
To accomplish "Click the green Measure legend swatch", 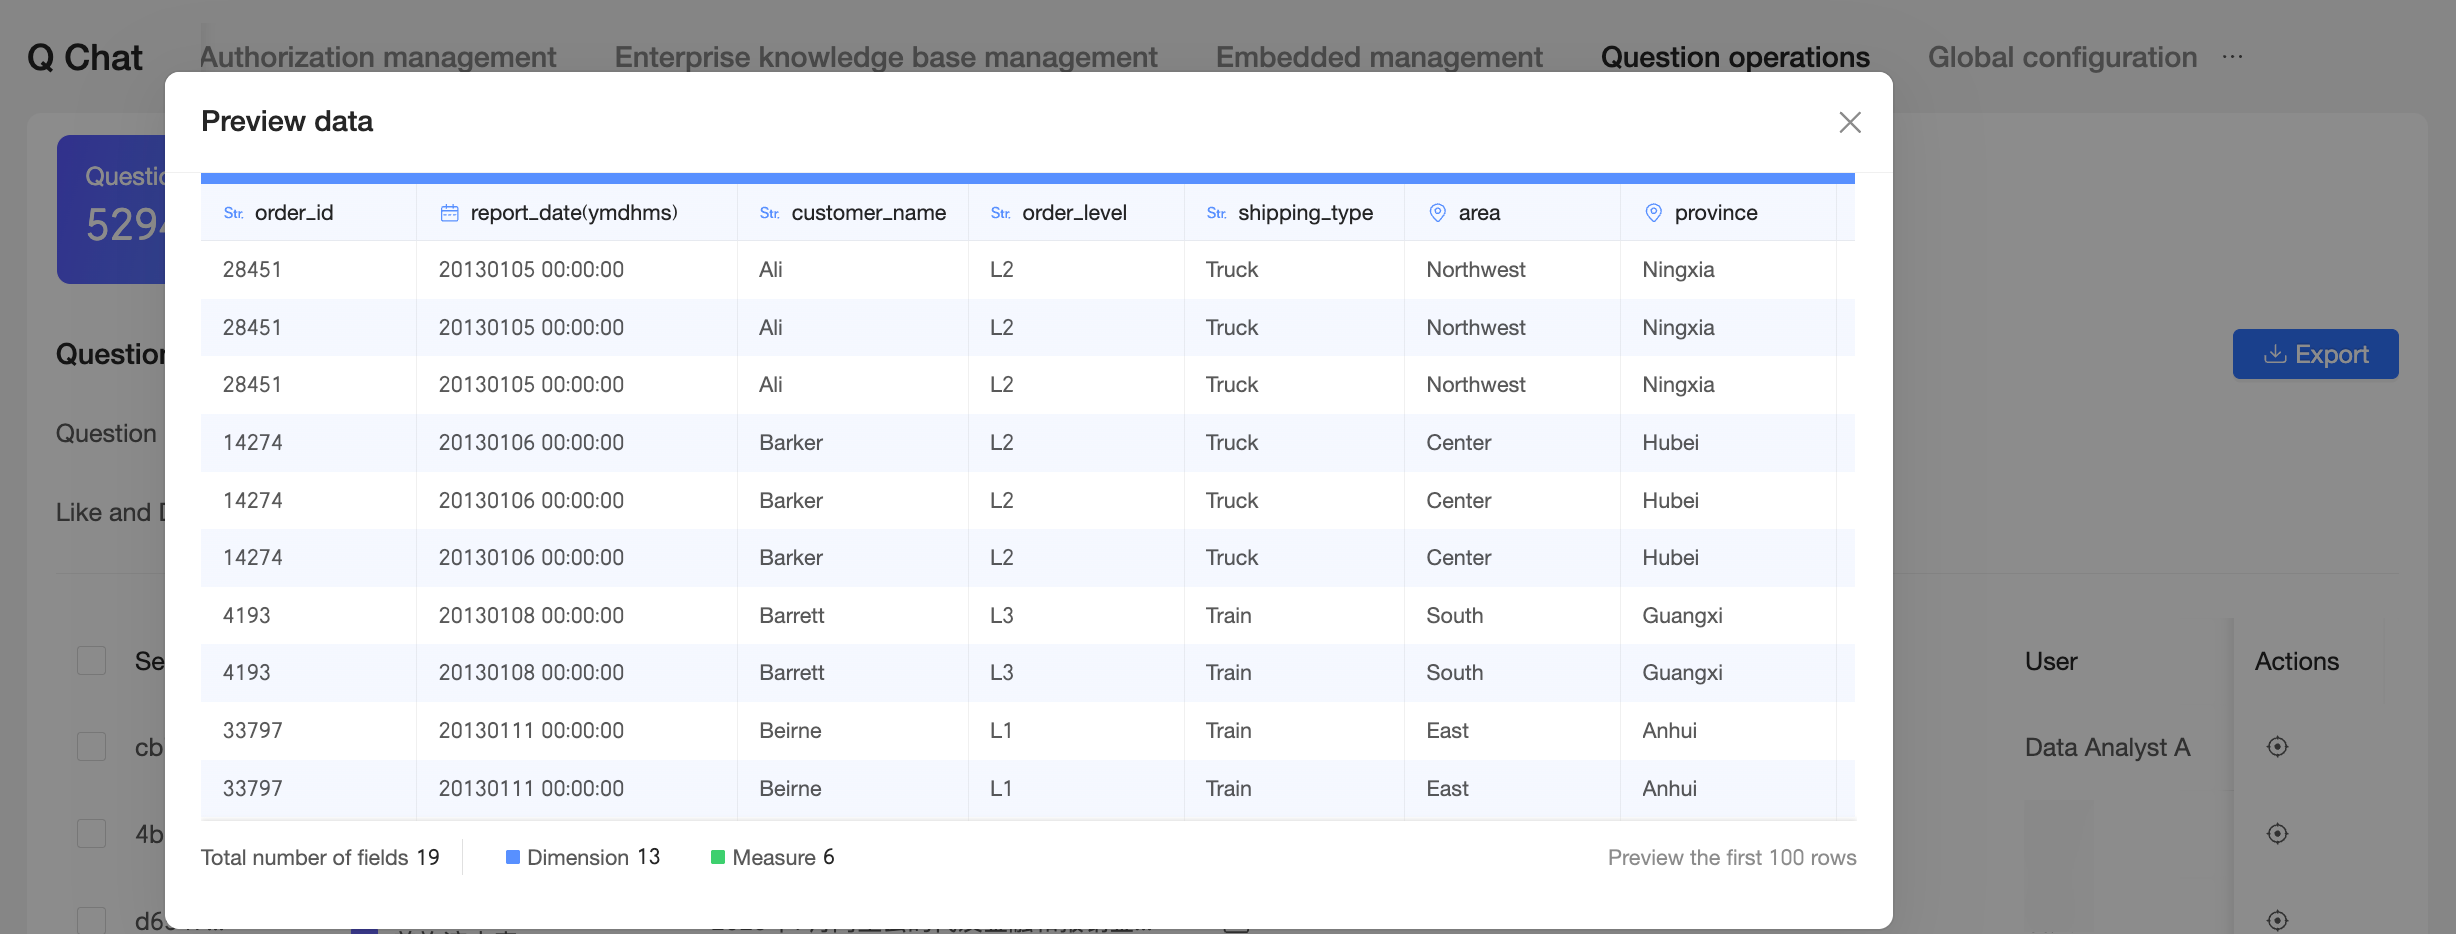I will tap(717, 857).
